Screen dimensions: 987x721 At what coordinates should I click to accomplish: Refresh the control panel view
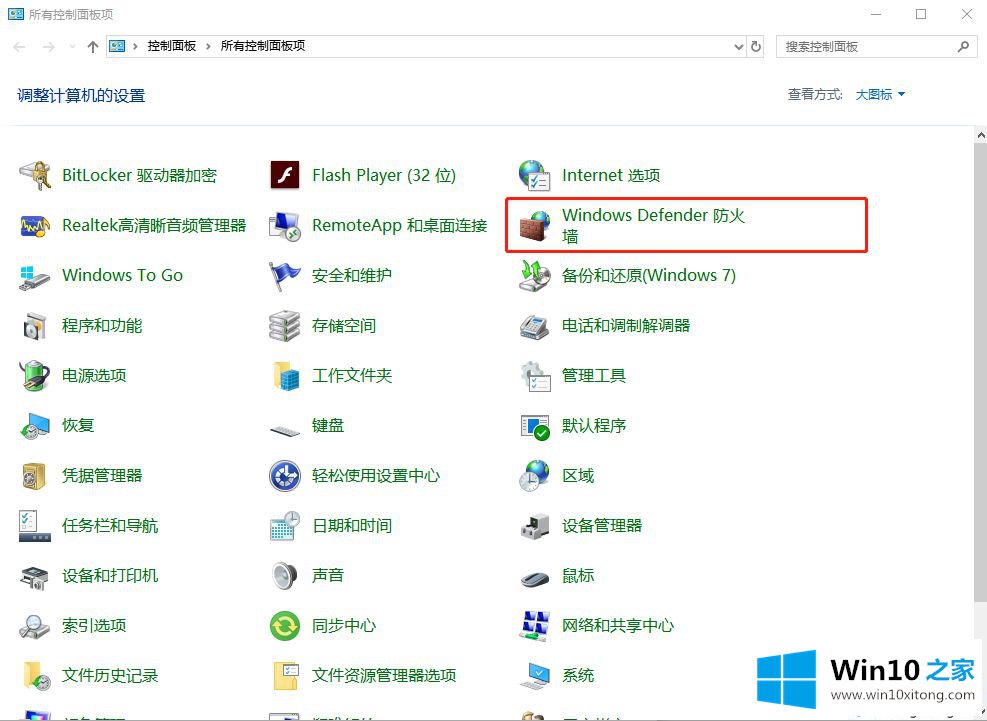coord(756,47)
